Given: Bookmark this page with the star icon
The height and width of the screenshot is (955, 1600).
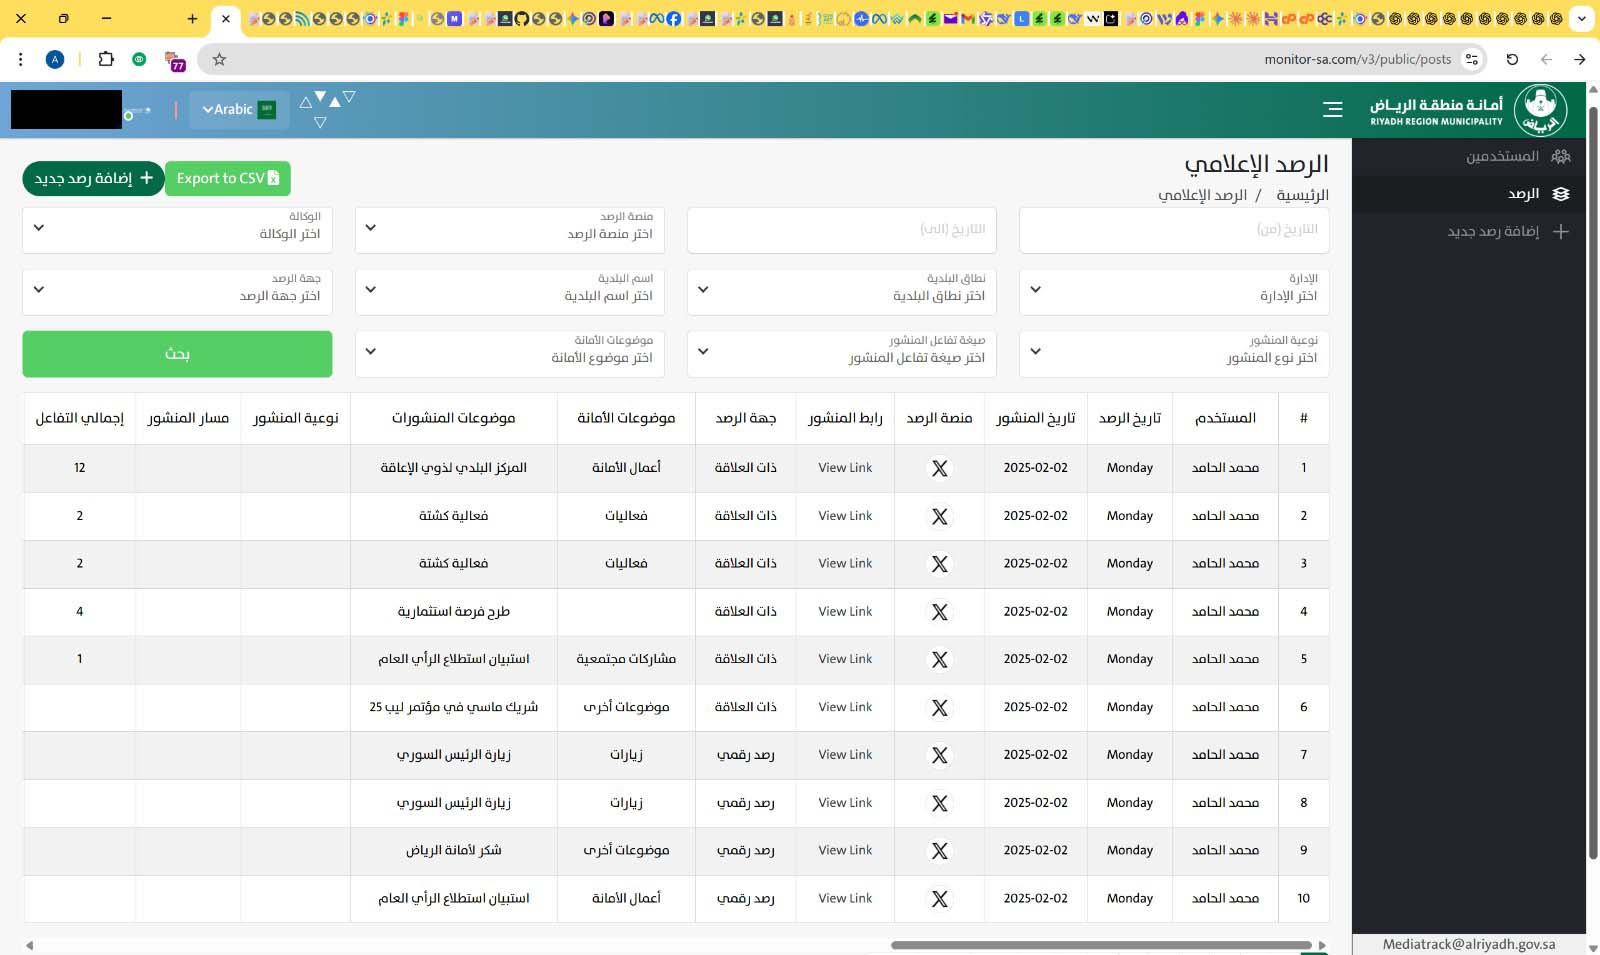Looking at the screenshot, I should coord(219,59).
